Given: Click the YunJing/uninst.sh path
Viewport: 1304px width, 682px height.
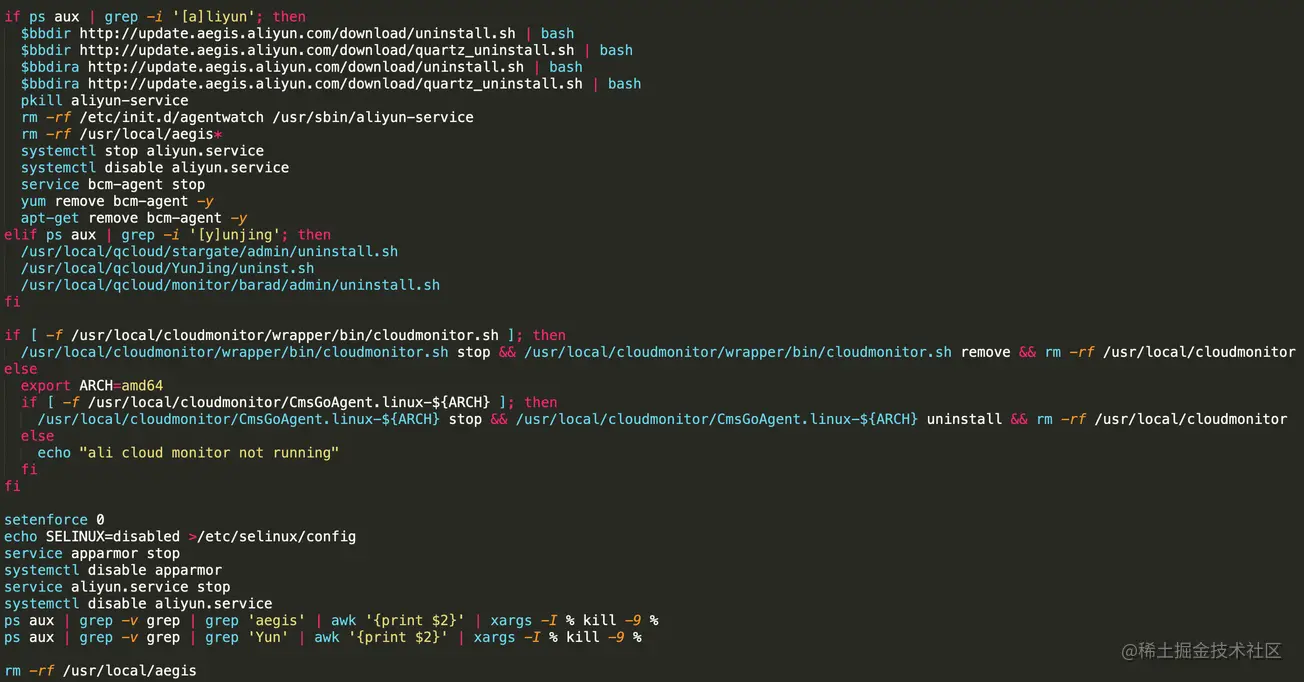Looking at the screenshot, I should [x=167, y=268].
